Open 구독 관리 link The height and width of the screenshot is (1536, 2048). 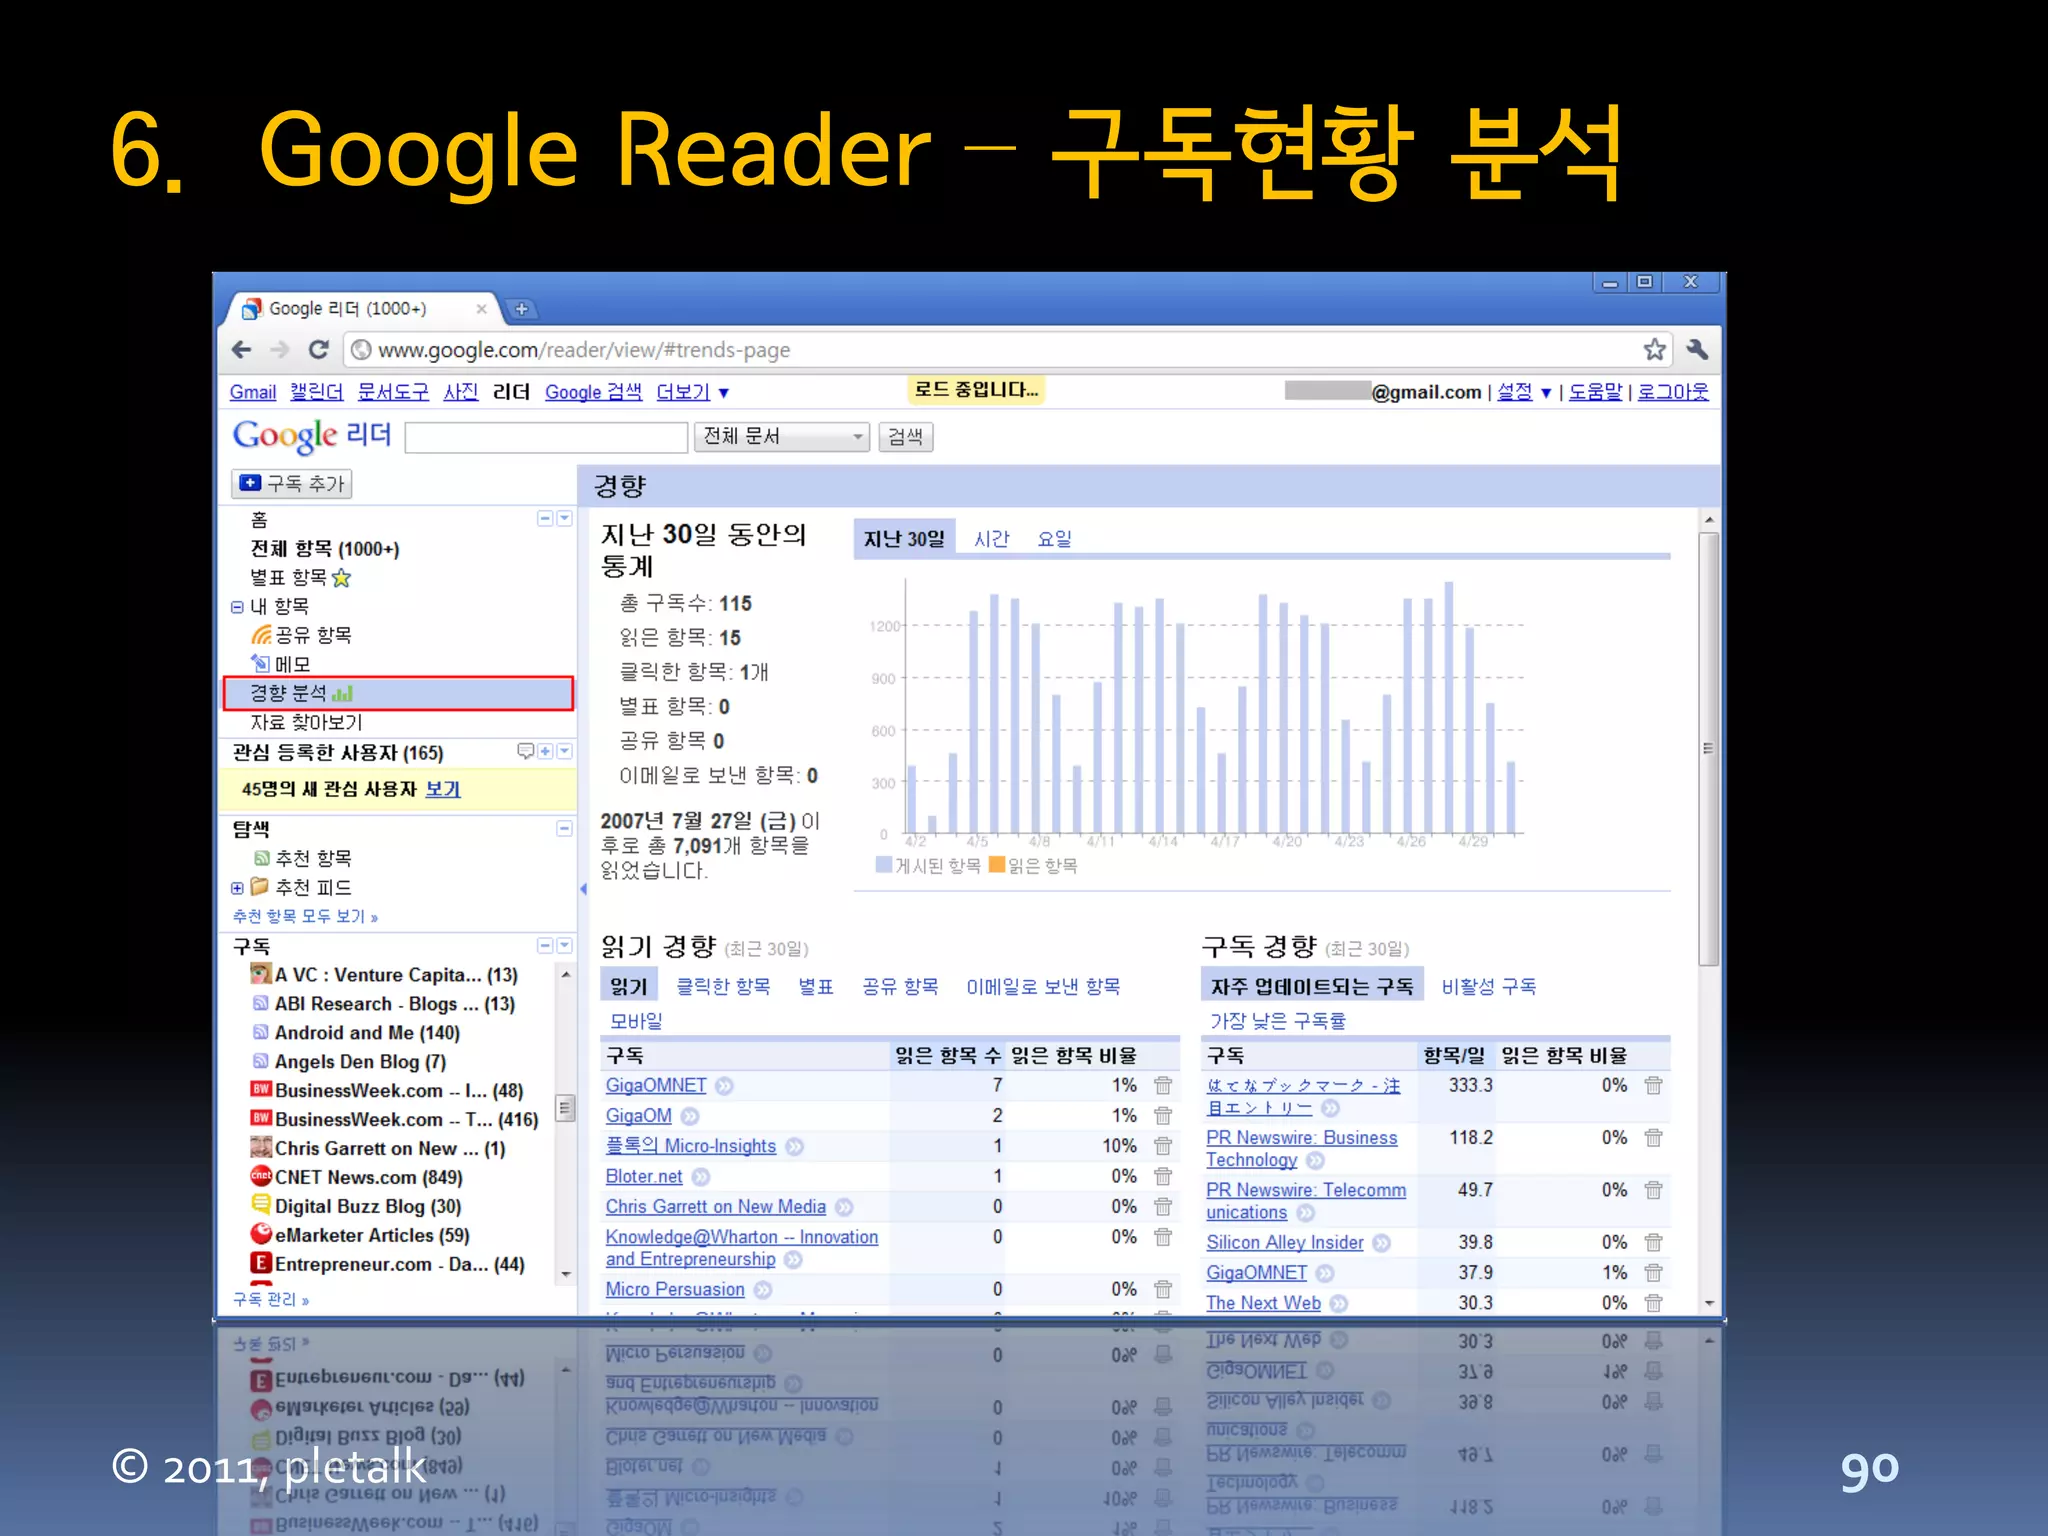click(x=270, y=1300)
